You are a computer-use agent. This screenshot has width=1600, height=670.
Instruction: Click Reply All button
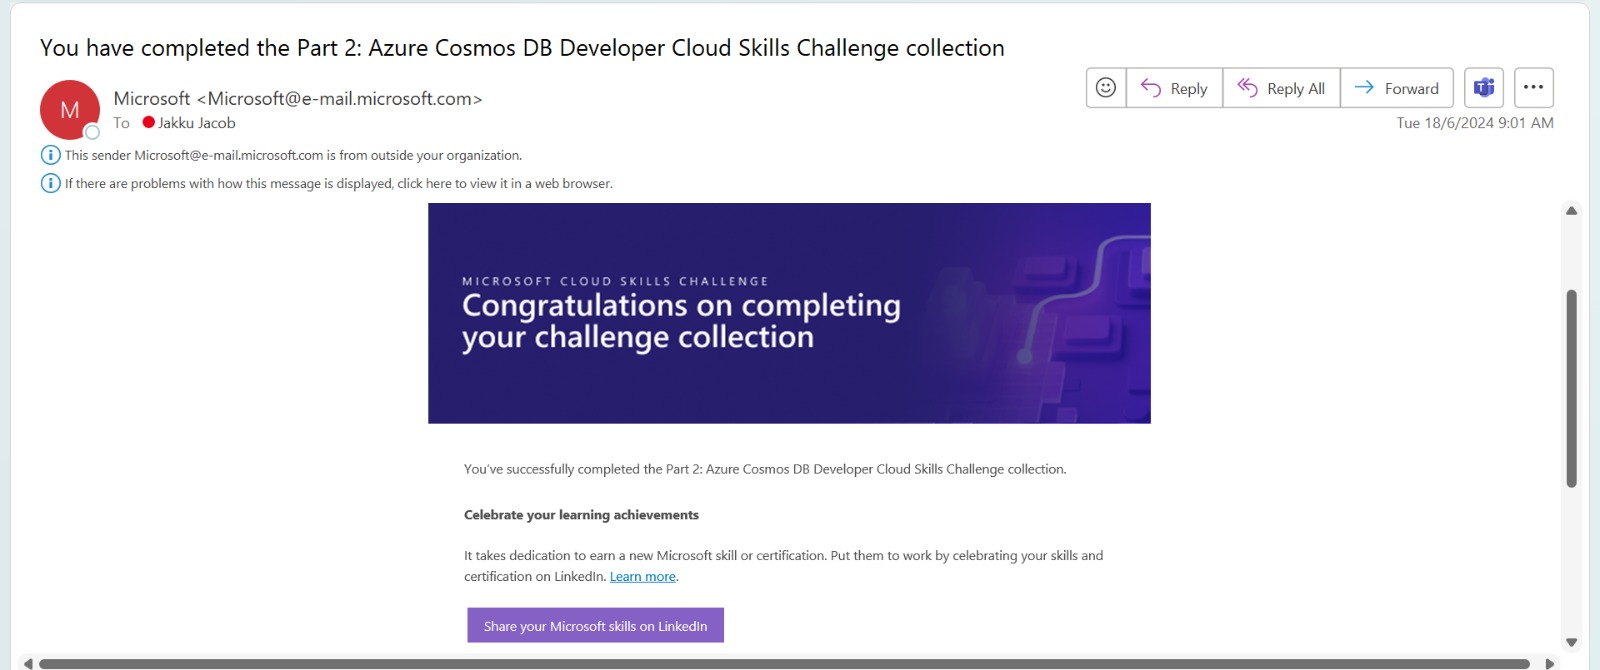coord(1281,88)
